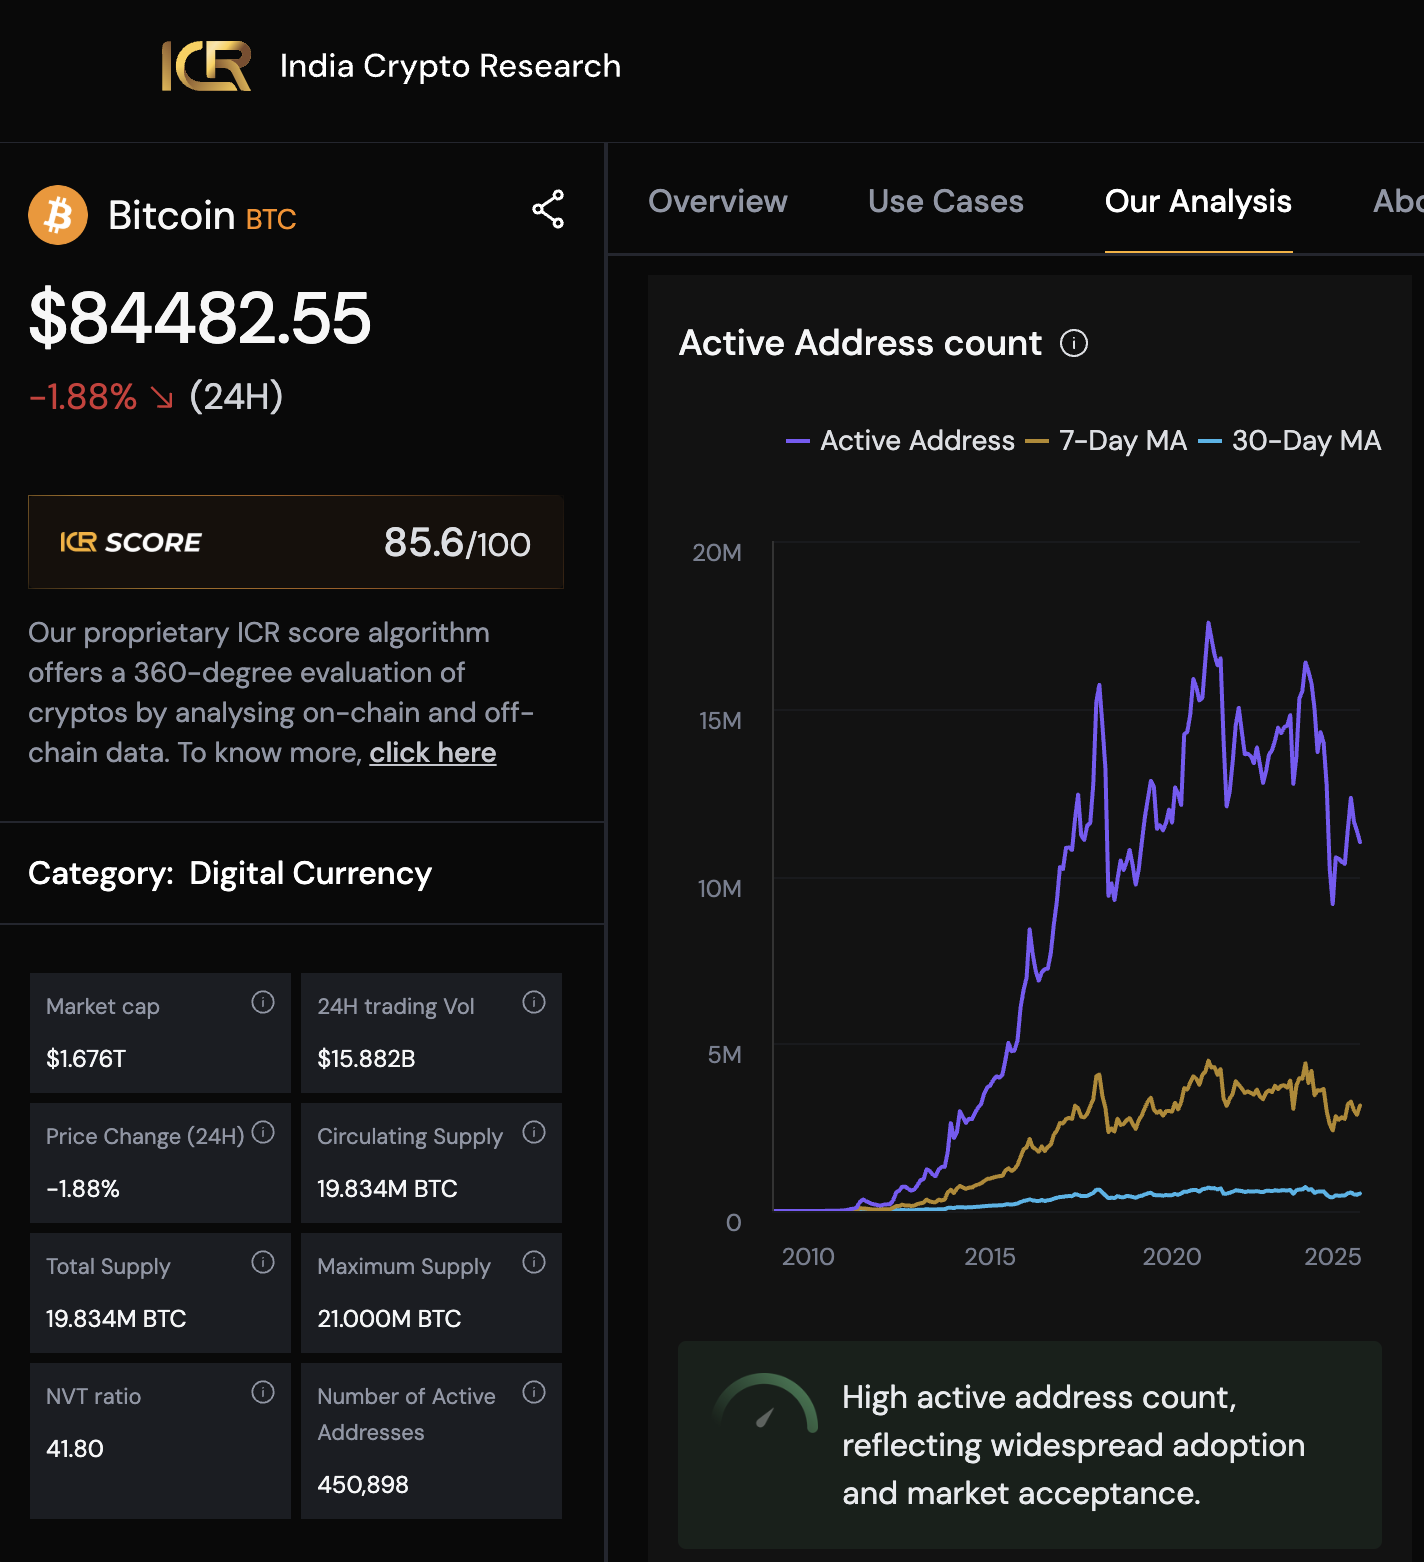Click info icon for Number of Active Addresses
The height and width of the screenshot is (1562, 1424).
[534, 1392]
